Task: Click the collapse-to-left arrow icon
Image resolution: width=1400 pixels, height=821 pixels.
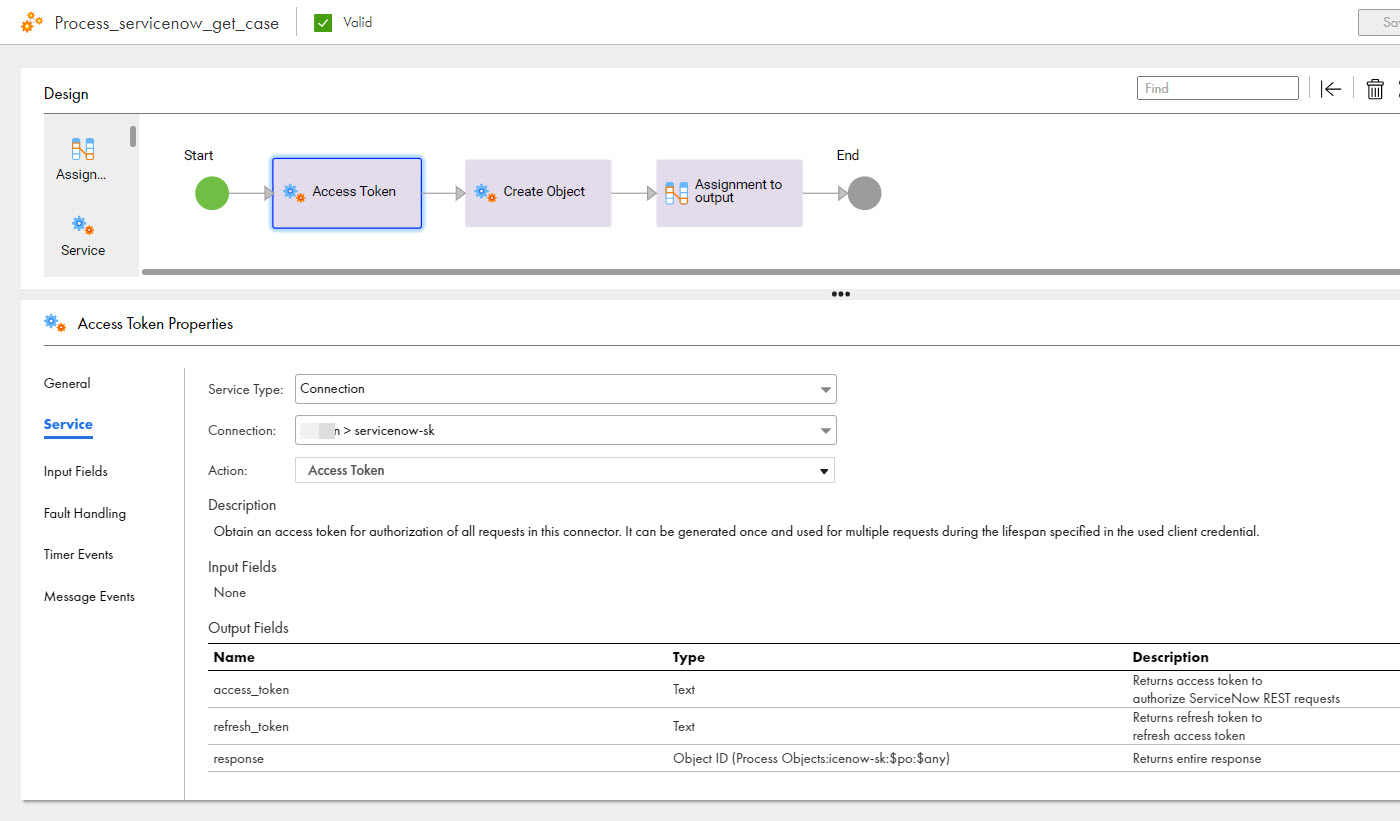Action: point(1331,89)
